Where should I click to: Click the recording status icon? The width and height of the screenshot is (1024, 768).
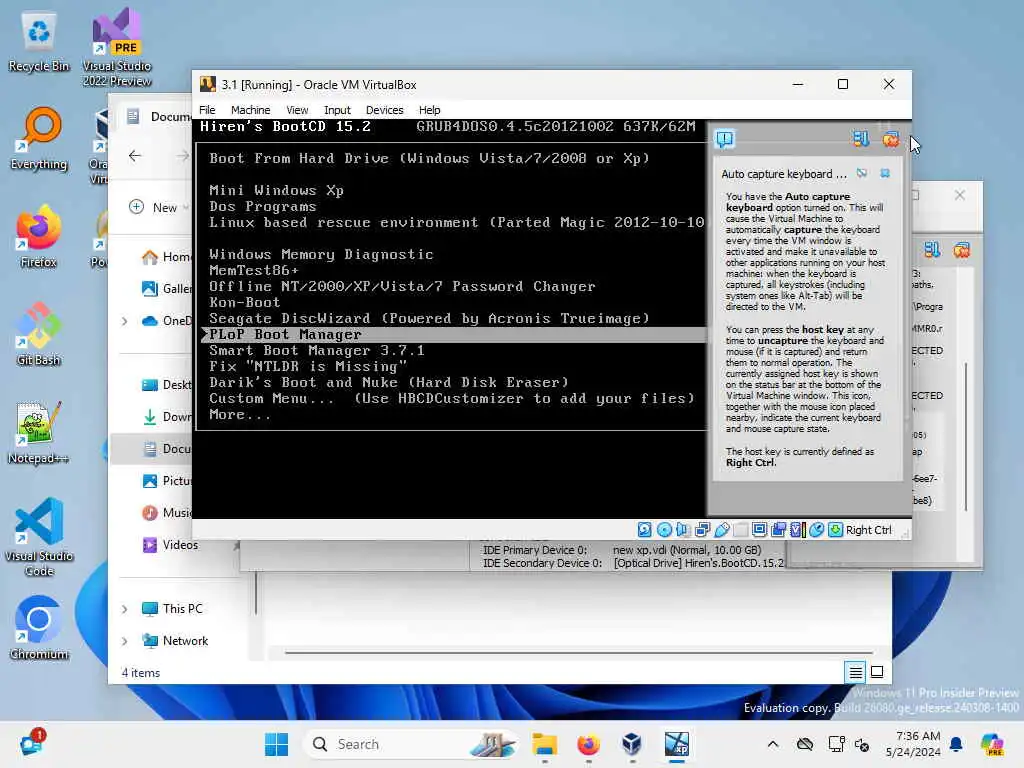778,530
